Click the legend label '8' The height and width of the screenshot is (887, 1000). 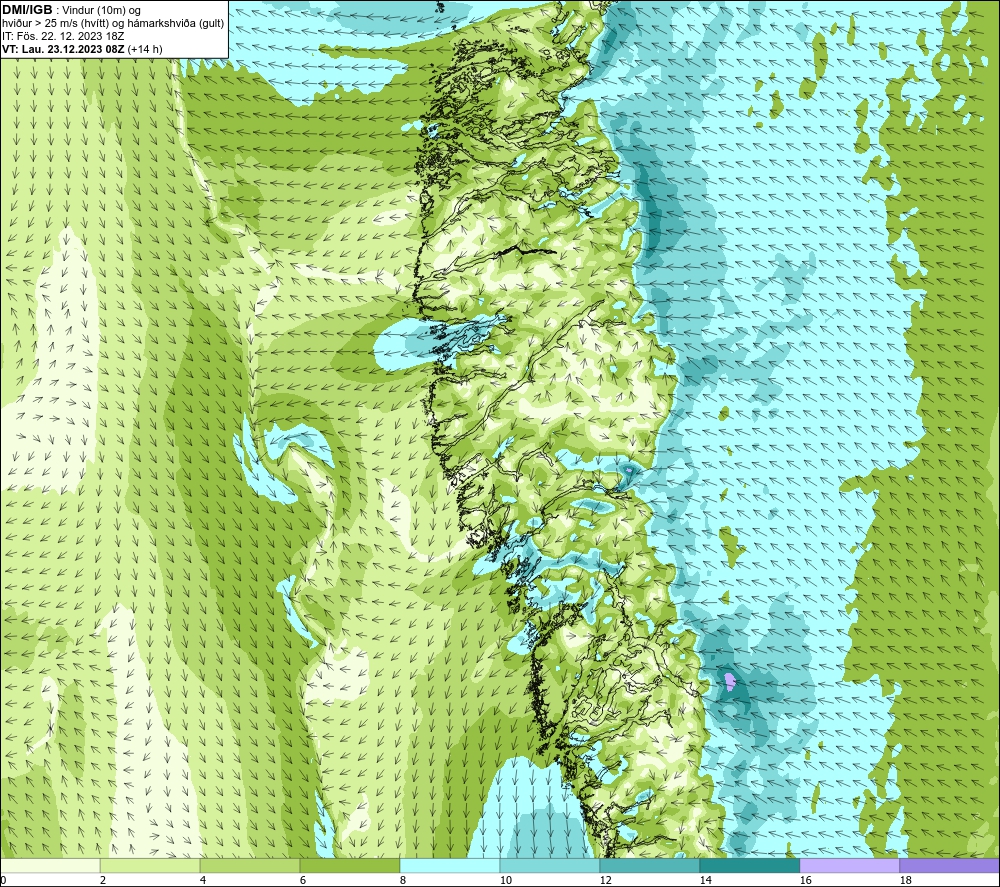click(x=402, y=881)
